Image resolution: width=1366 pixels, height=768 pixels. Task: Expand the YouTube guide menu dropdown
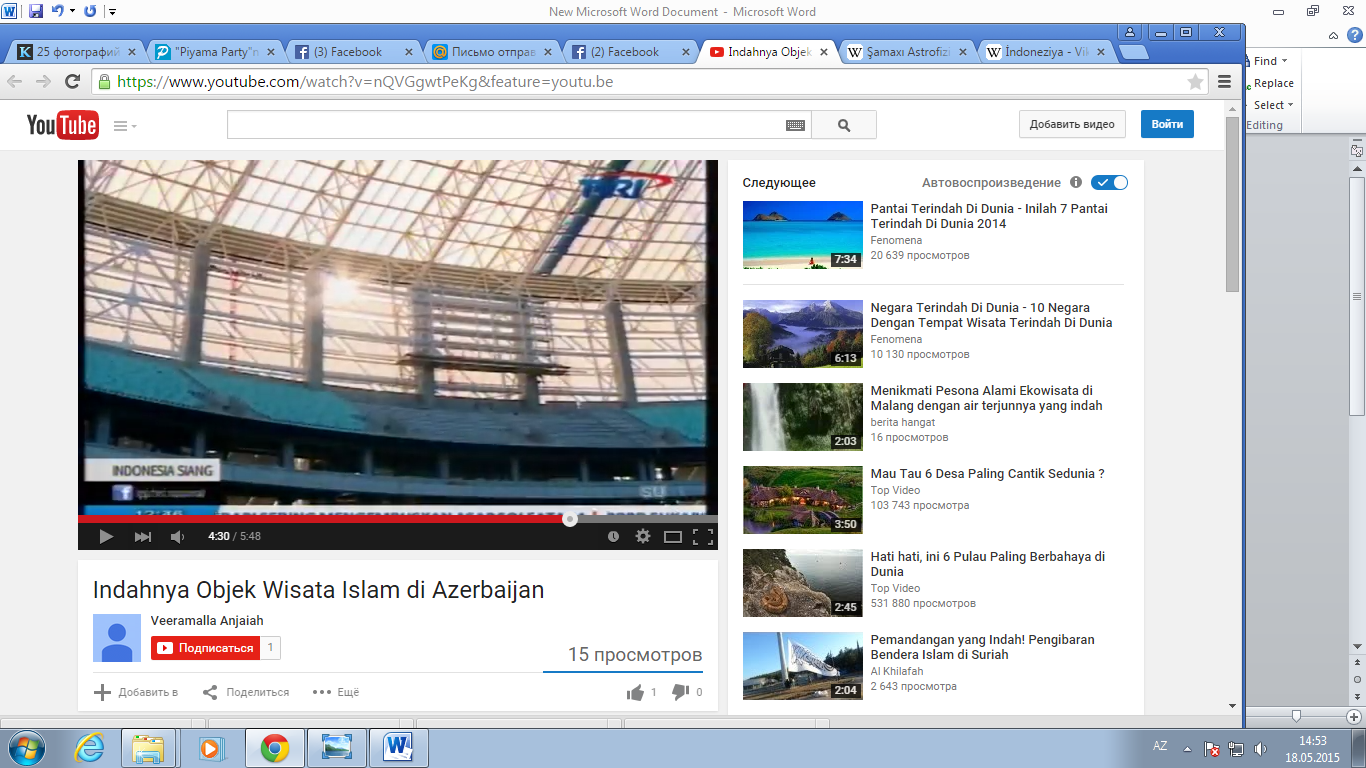[x=125, y=125]
